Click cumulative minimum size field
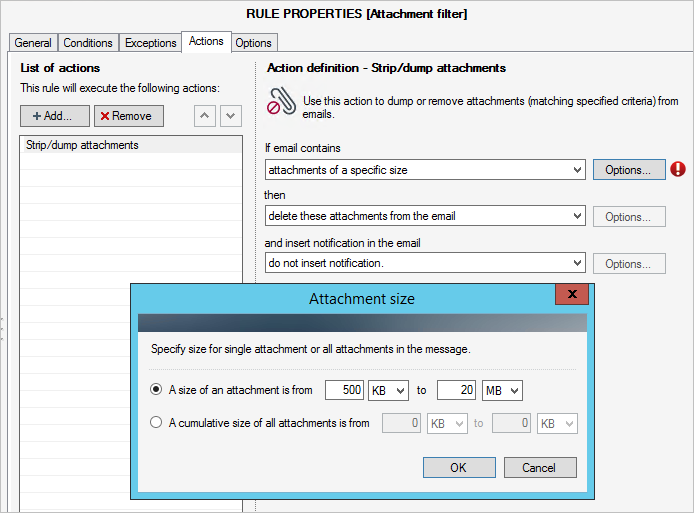This screenshot has height=513, width=694. pyautogui.click(x=401, y=423)
